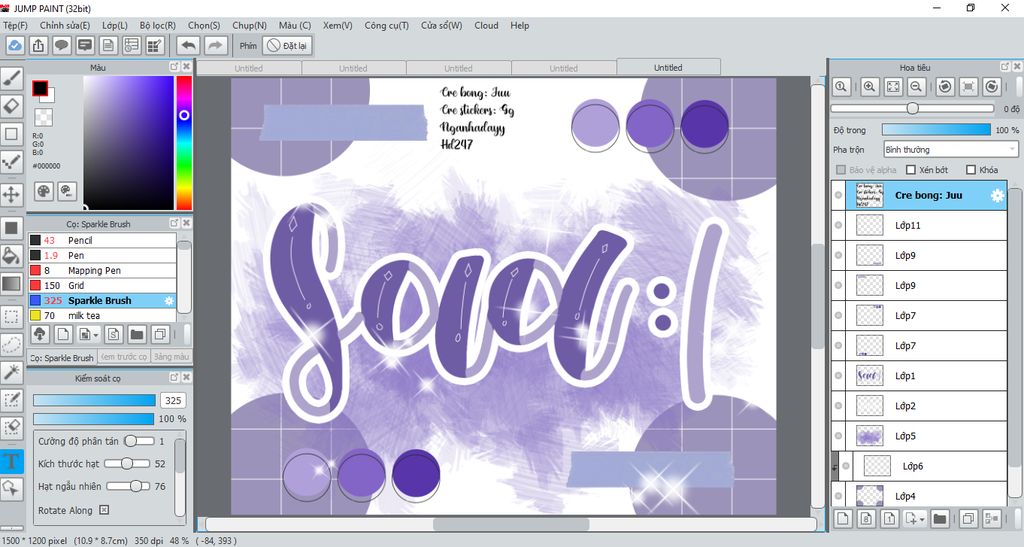Select the Mapping Pen brush
The height and width of the screenshot is (547, 1024).
tap(102, 270)
